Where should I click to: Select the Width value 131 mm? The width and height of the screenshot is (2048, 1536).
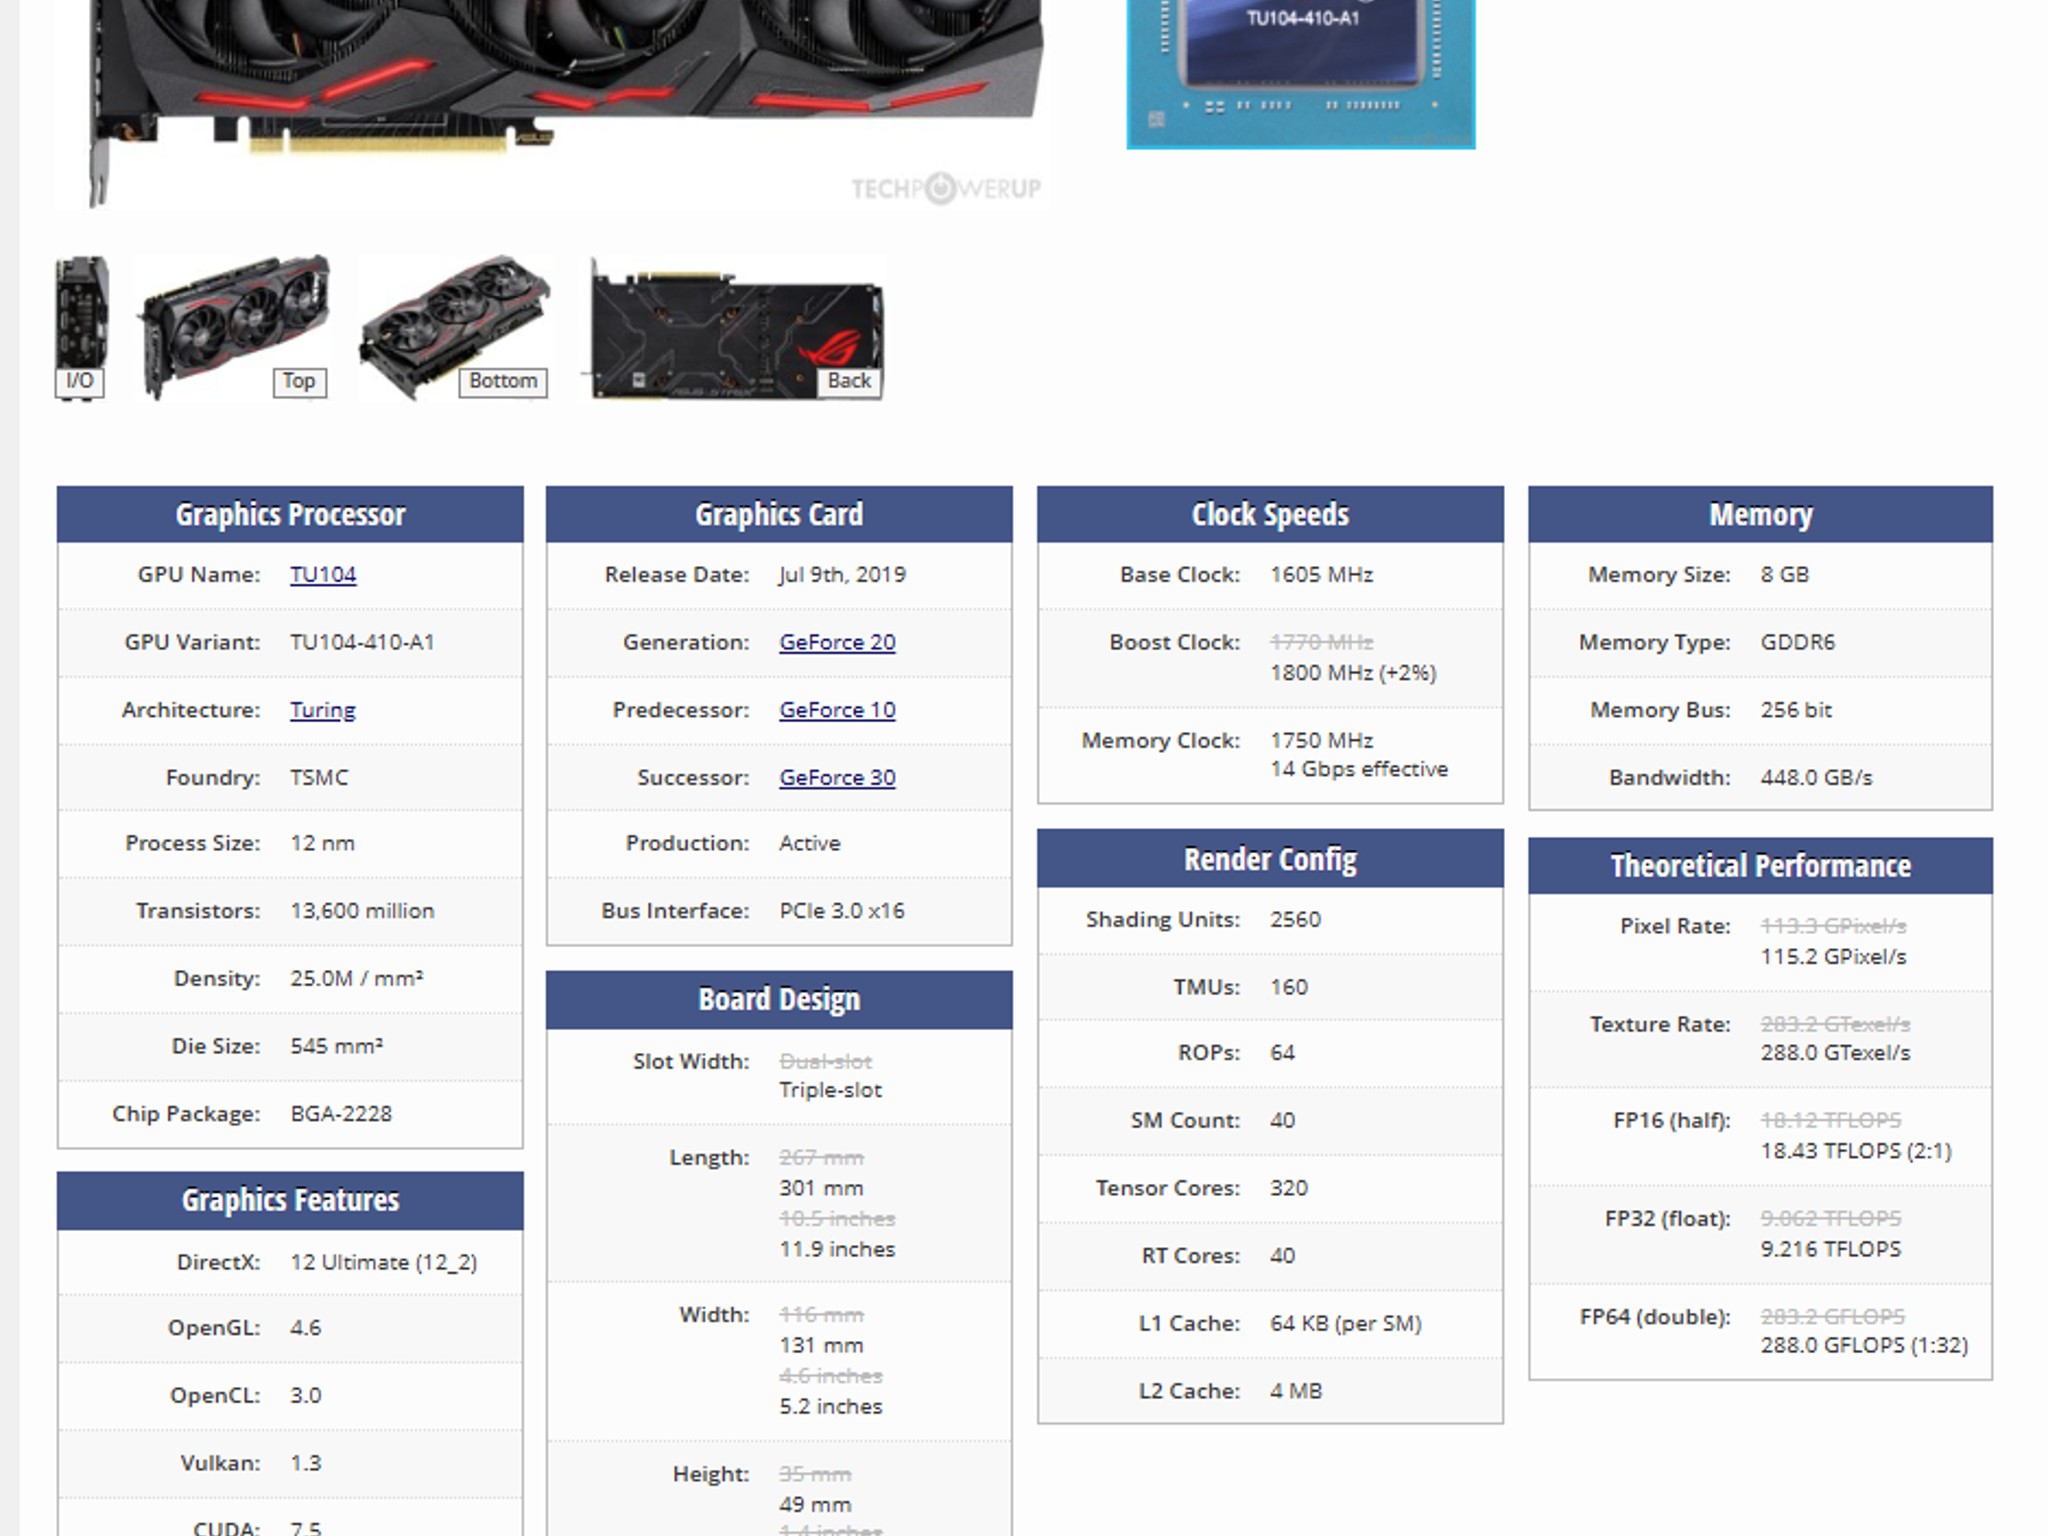820,1345
